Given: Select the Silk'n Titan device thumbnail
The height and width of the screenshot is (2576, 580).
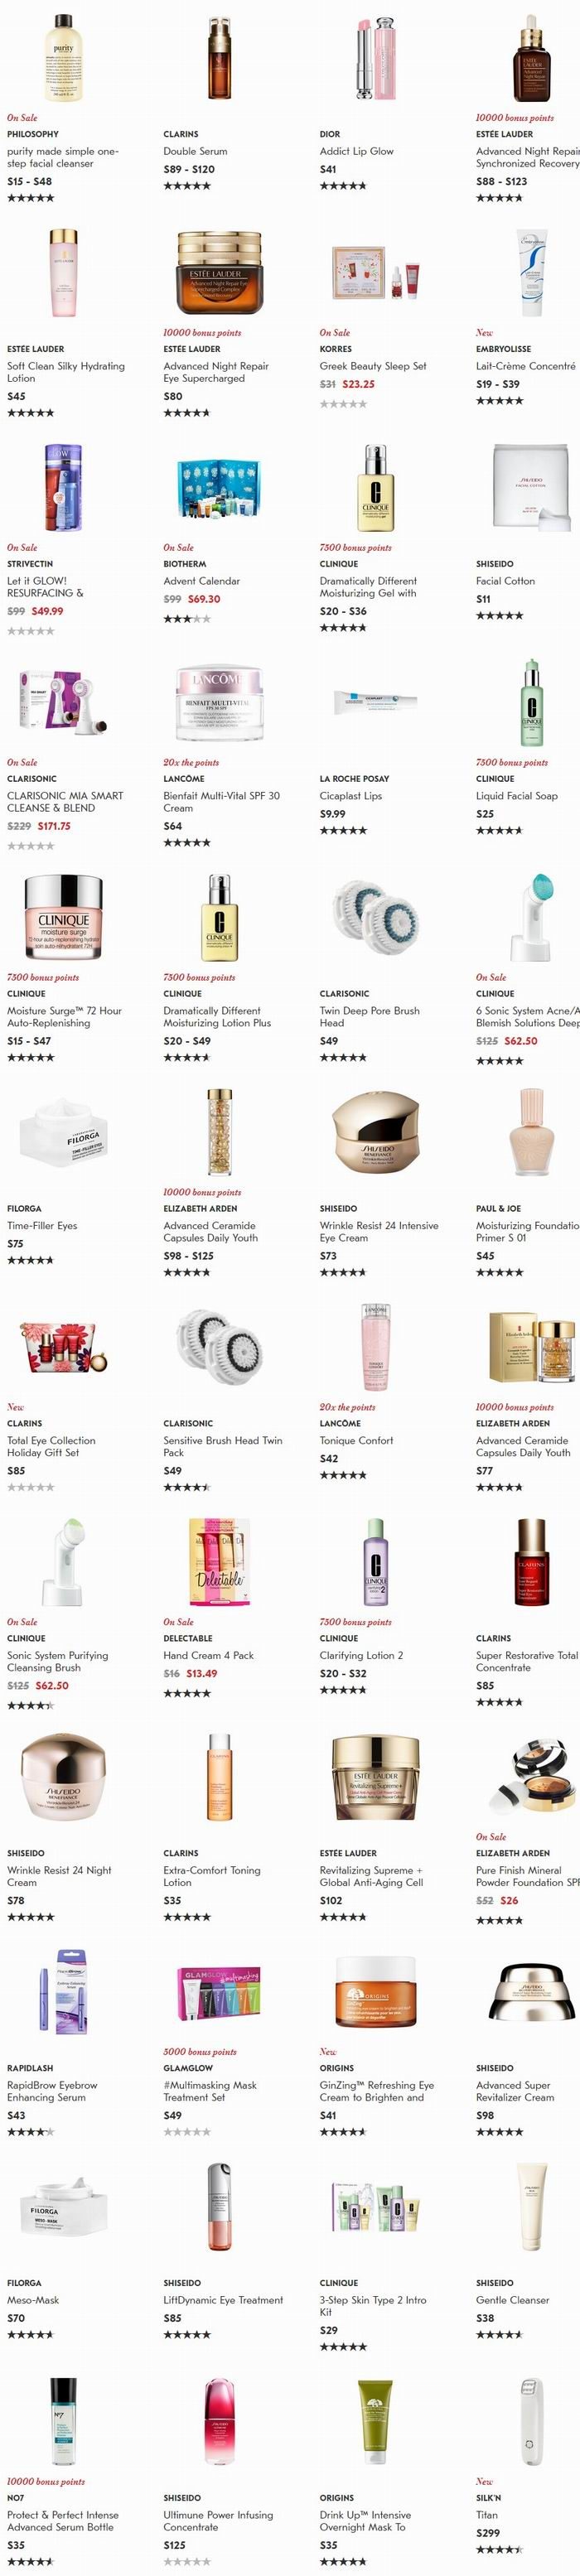Looking at the screenshot, I should pos(531,2422).
